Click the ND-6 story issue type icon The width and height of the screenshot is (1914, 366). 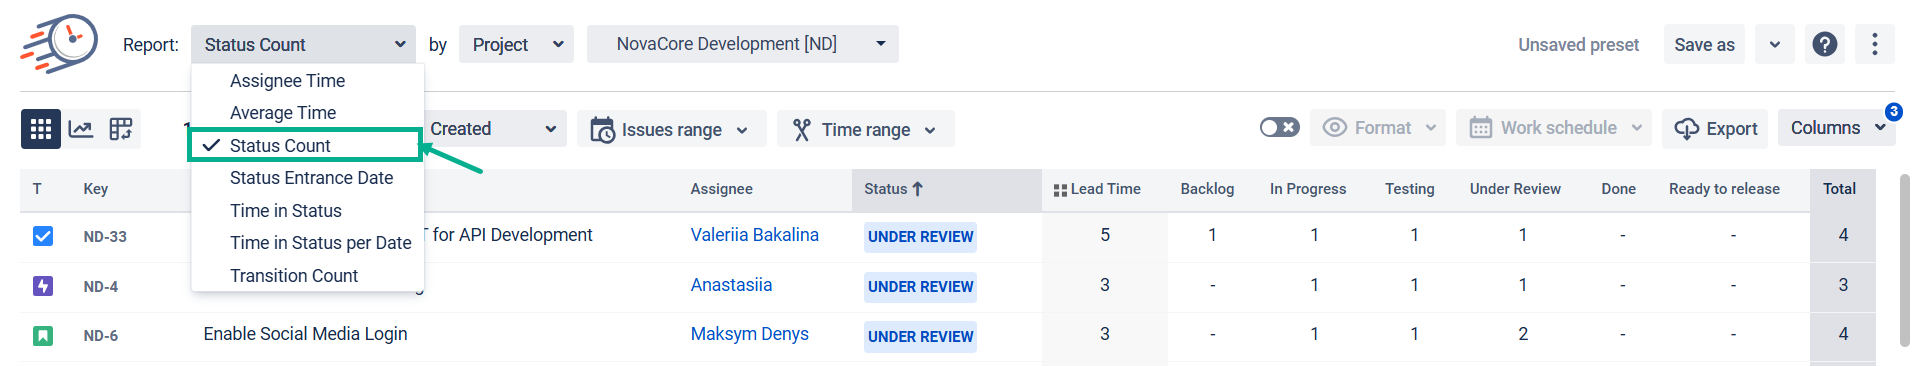43,336
